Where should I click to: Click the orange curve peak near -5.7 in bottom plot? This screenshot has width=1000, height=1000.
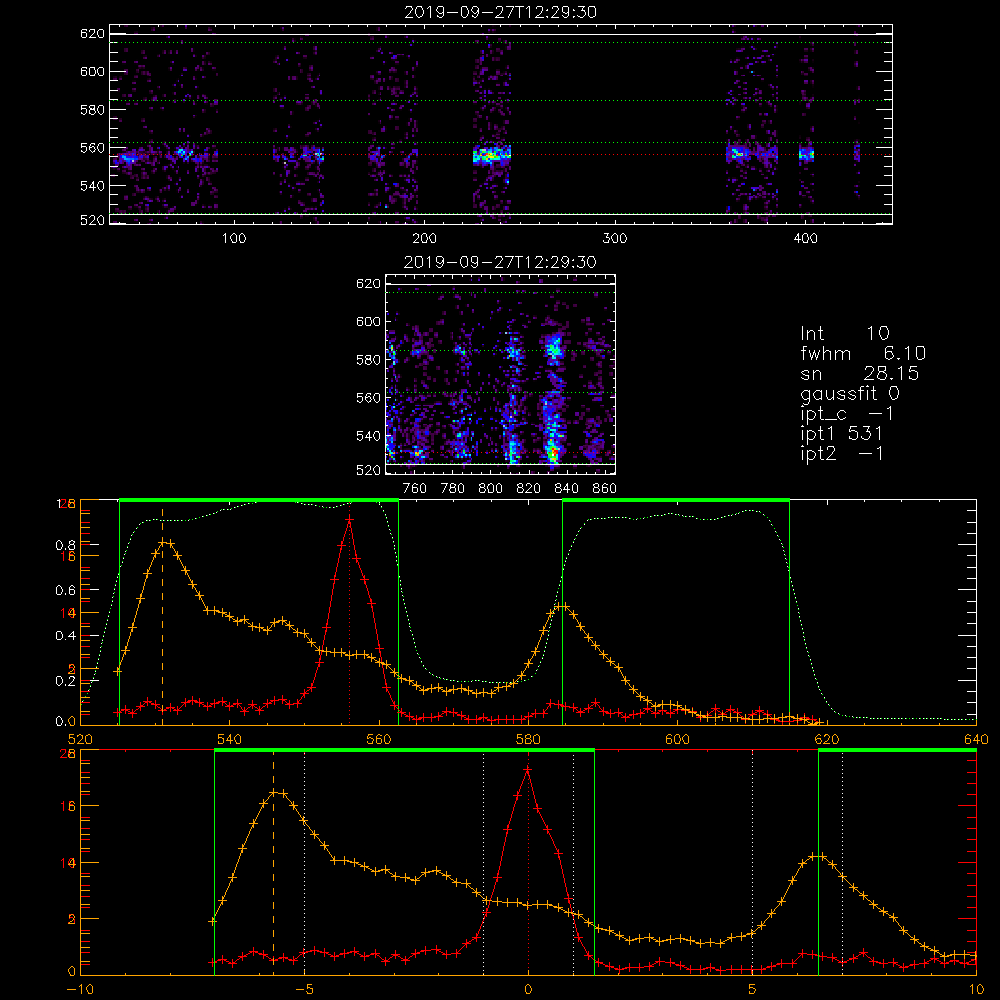click(274, 793)
